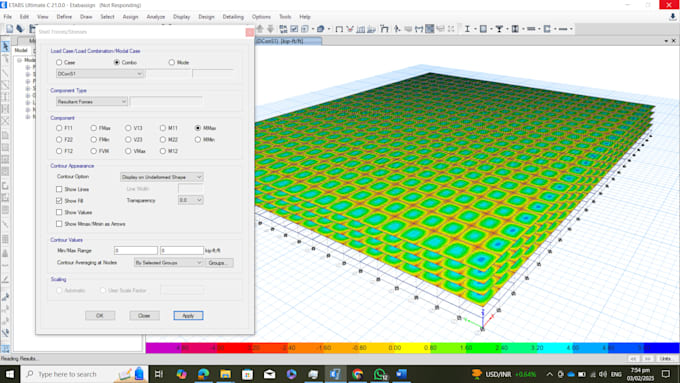680x383 pixels.
Task: Enable the Show Values checkbox
Action: [59, 212]
